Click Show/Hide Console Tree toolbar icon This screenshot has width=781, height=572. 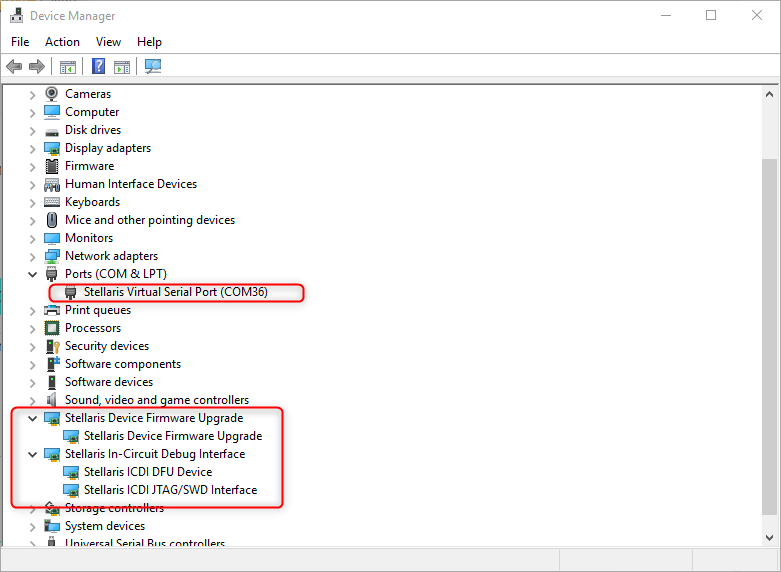68,67
